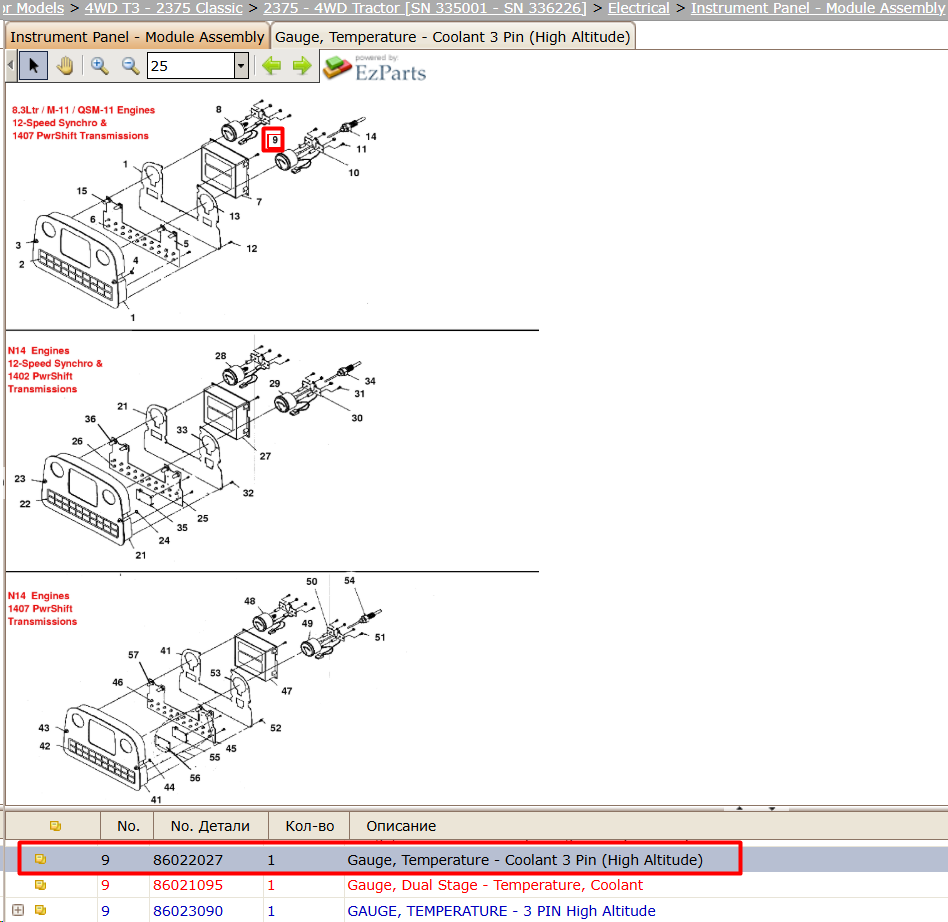This screenshot has width=948, height=922.
Task: Click callout 54 in the bottom diagram
Action: point(349,580)
